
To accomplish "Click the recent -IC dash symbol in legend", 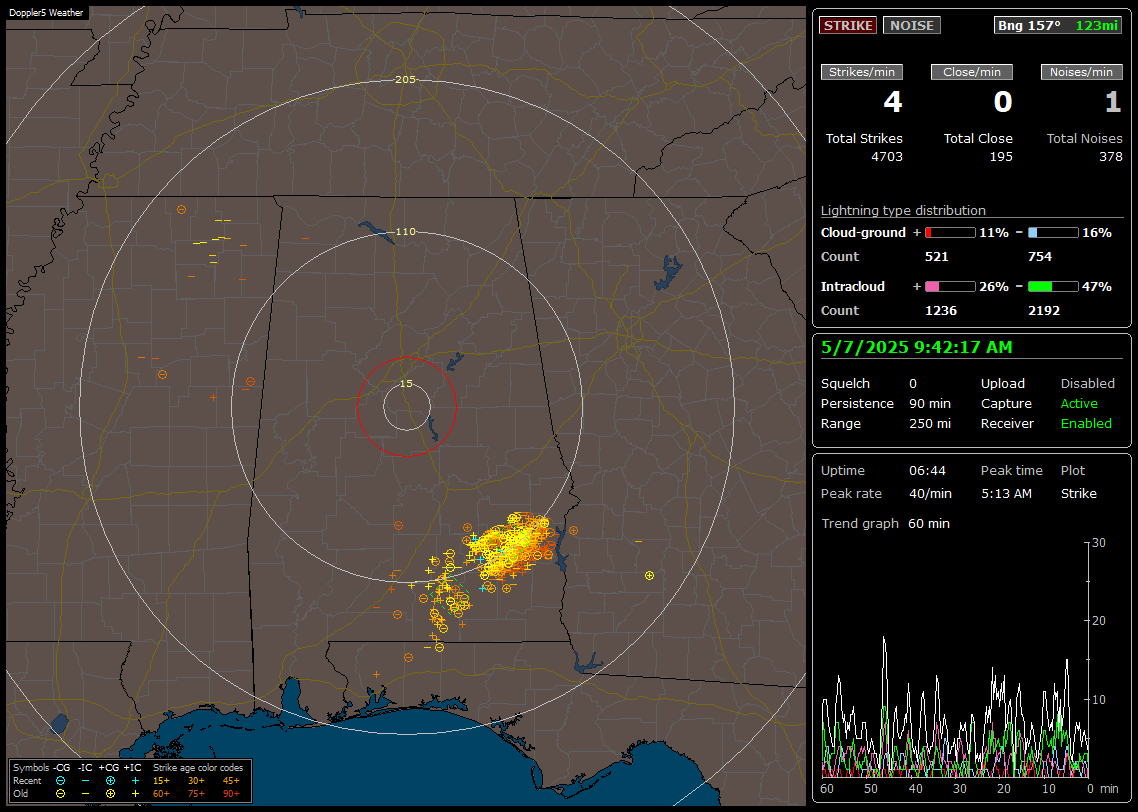I will coord(86,781).
